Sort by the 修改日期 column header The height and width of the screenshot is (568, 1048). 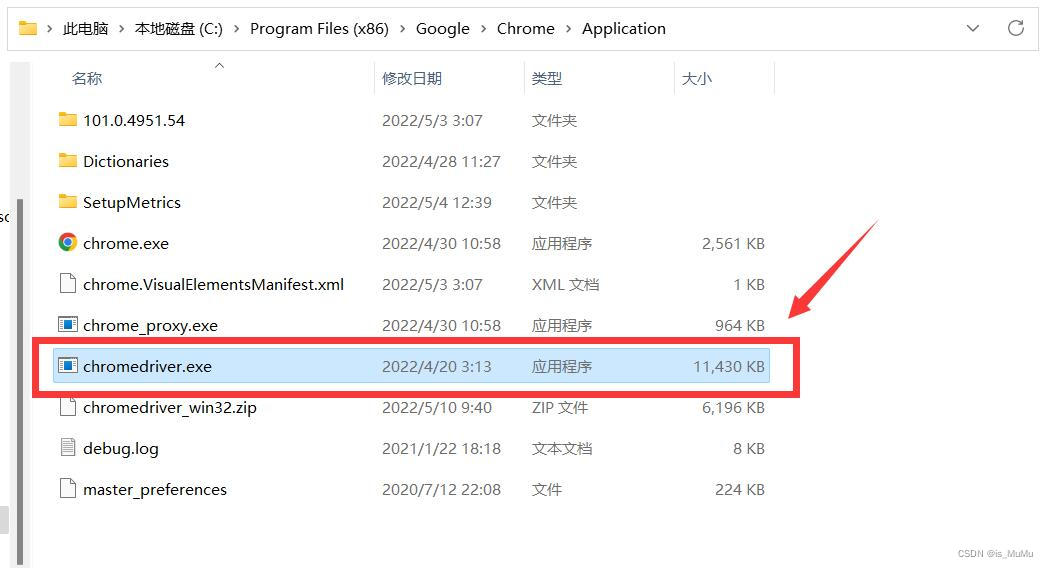(x=412, y=78)
